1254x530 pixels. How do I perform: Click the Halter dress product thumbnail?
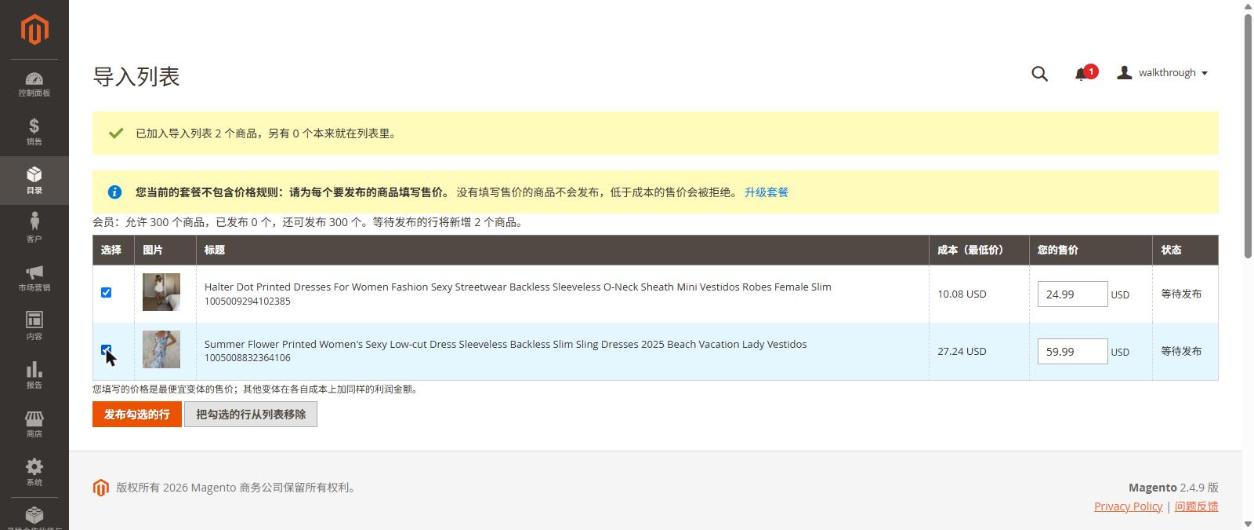click(161, 292)
